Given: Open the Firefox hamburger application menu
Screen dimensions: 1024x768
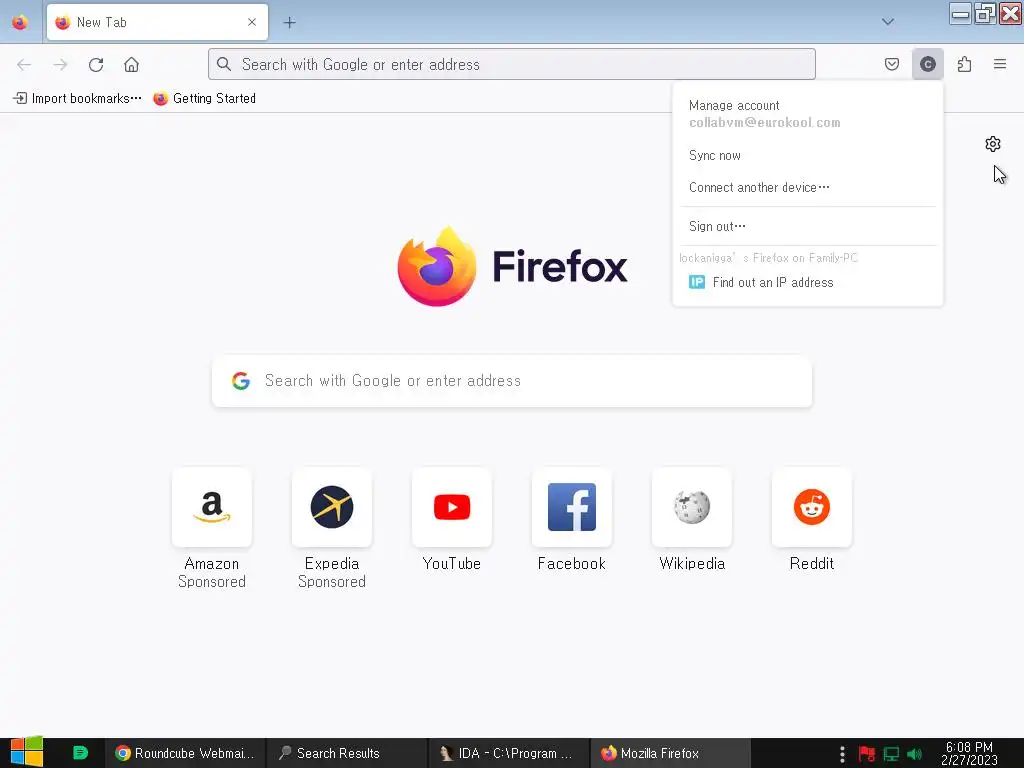Looking at the screenshot, I should (x=999, y=64).
